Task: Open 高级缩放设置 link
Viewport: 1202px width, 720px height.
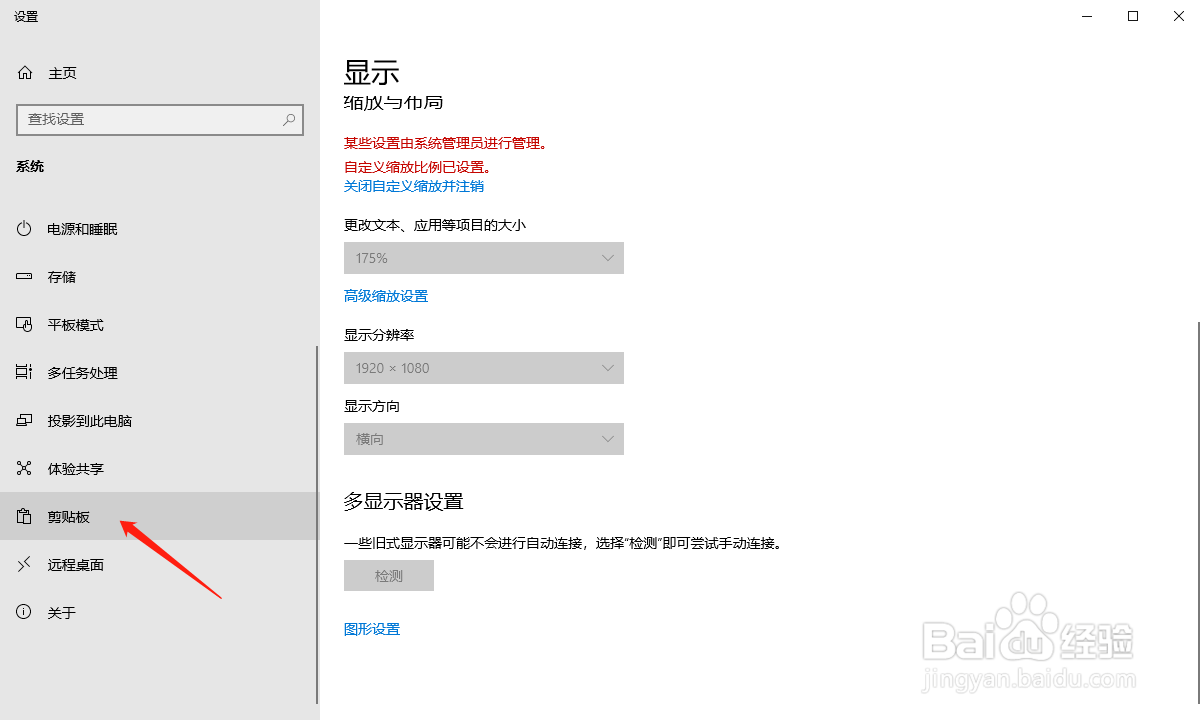Action: [386, 295]
